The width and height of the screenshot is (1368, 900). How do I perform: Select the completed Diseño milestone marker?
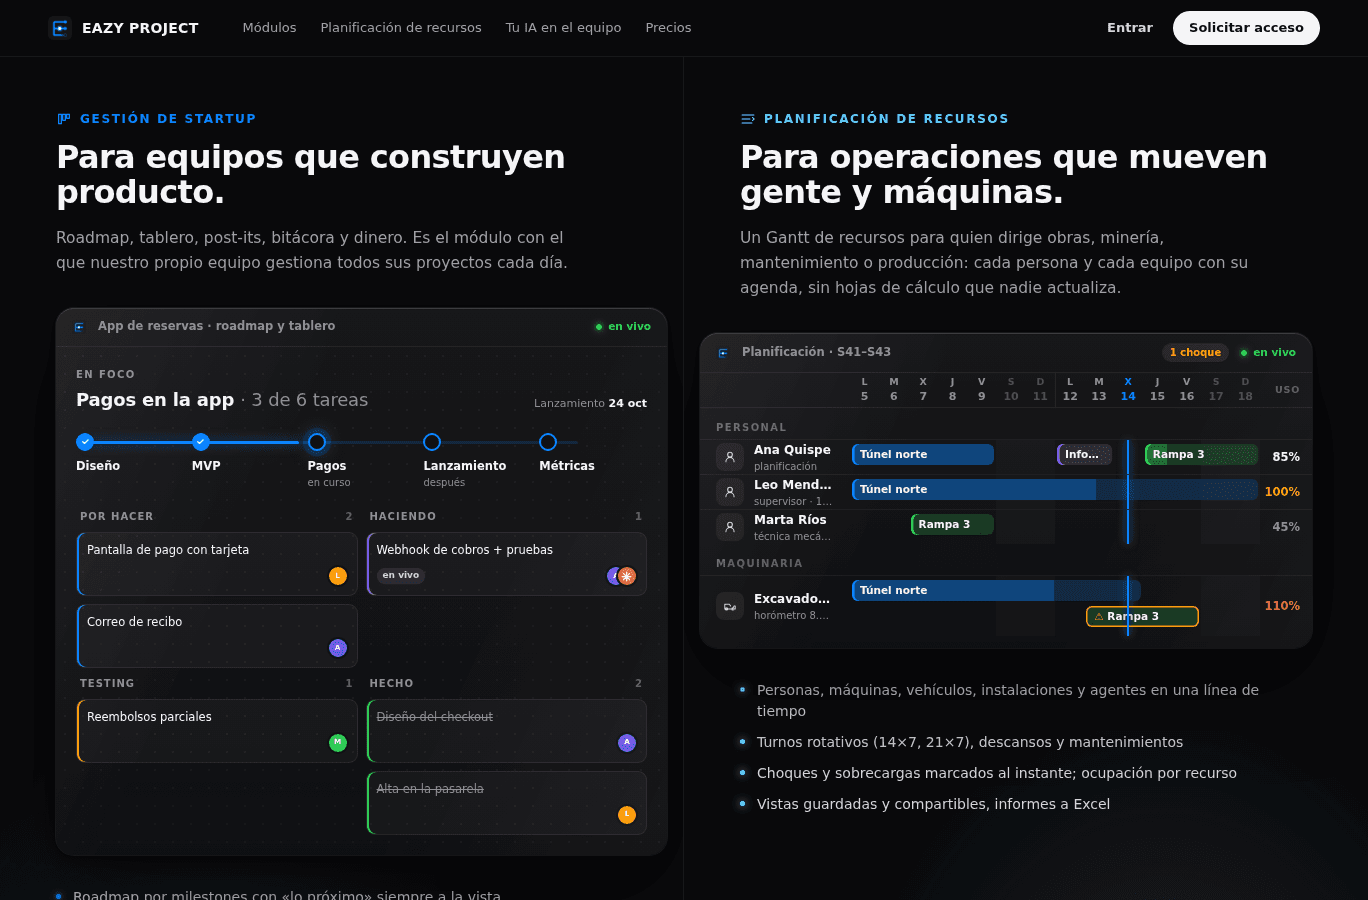[x=85, y=442]
